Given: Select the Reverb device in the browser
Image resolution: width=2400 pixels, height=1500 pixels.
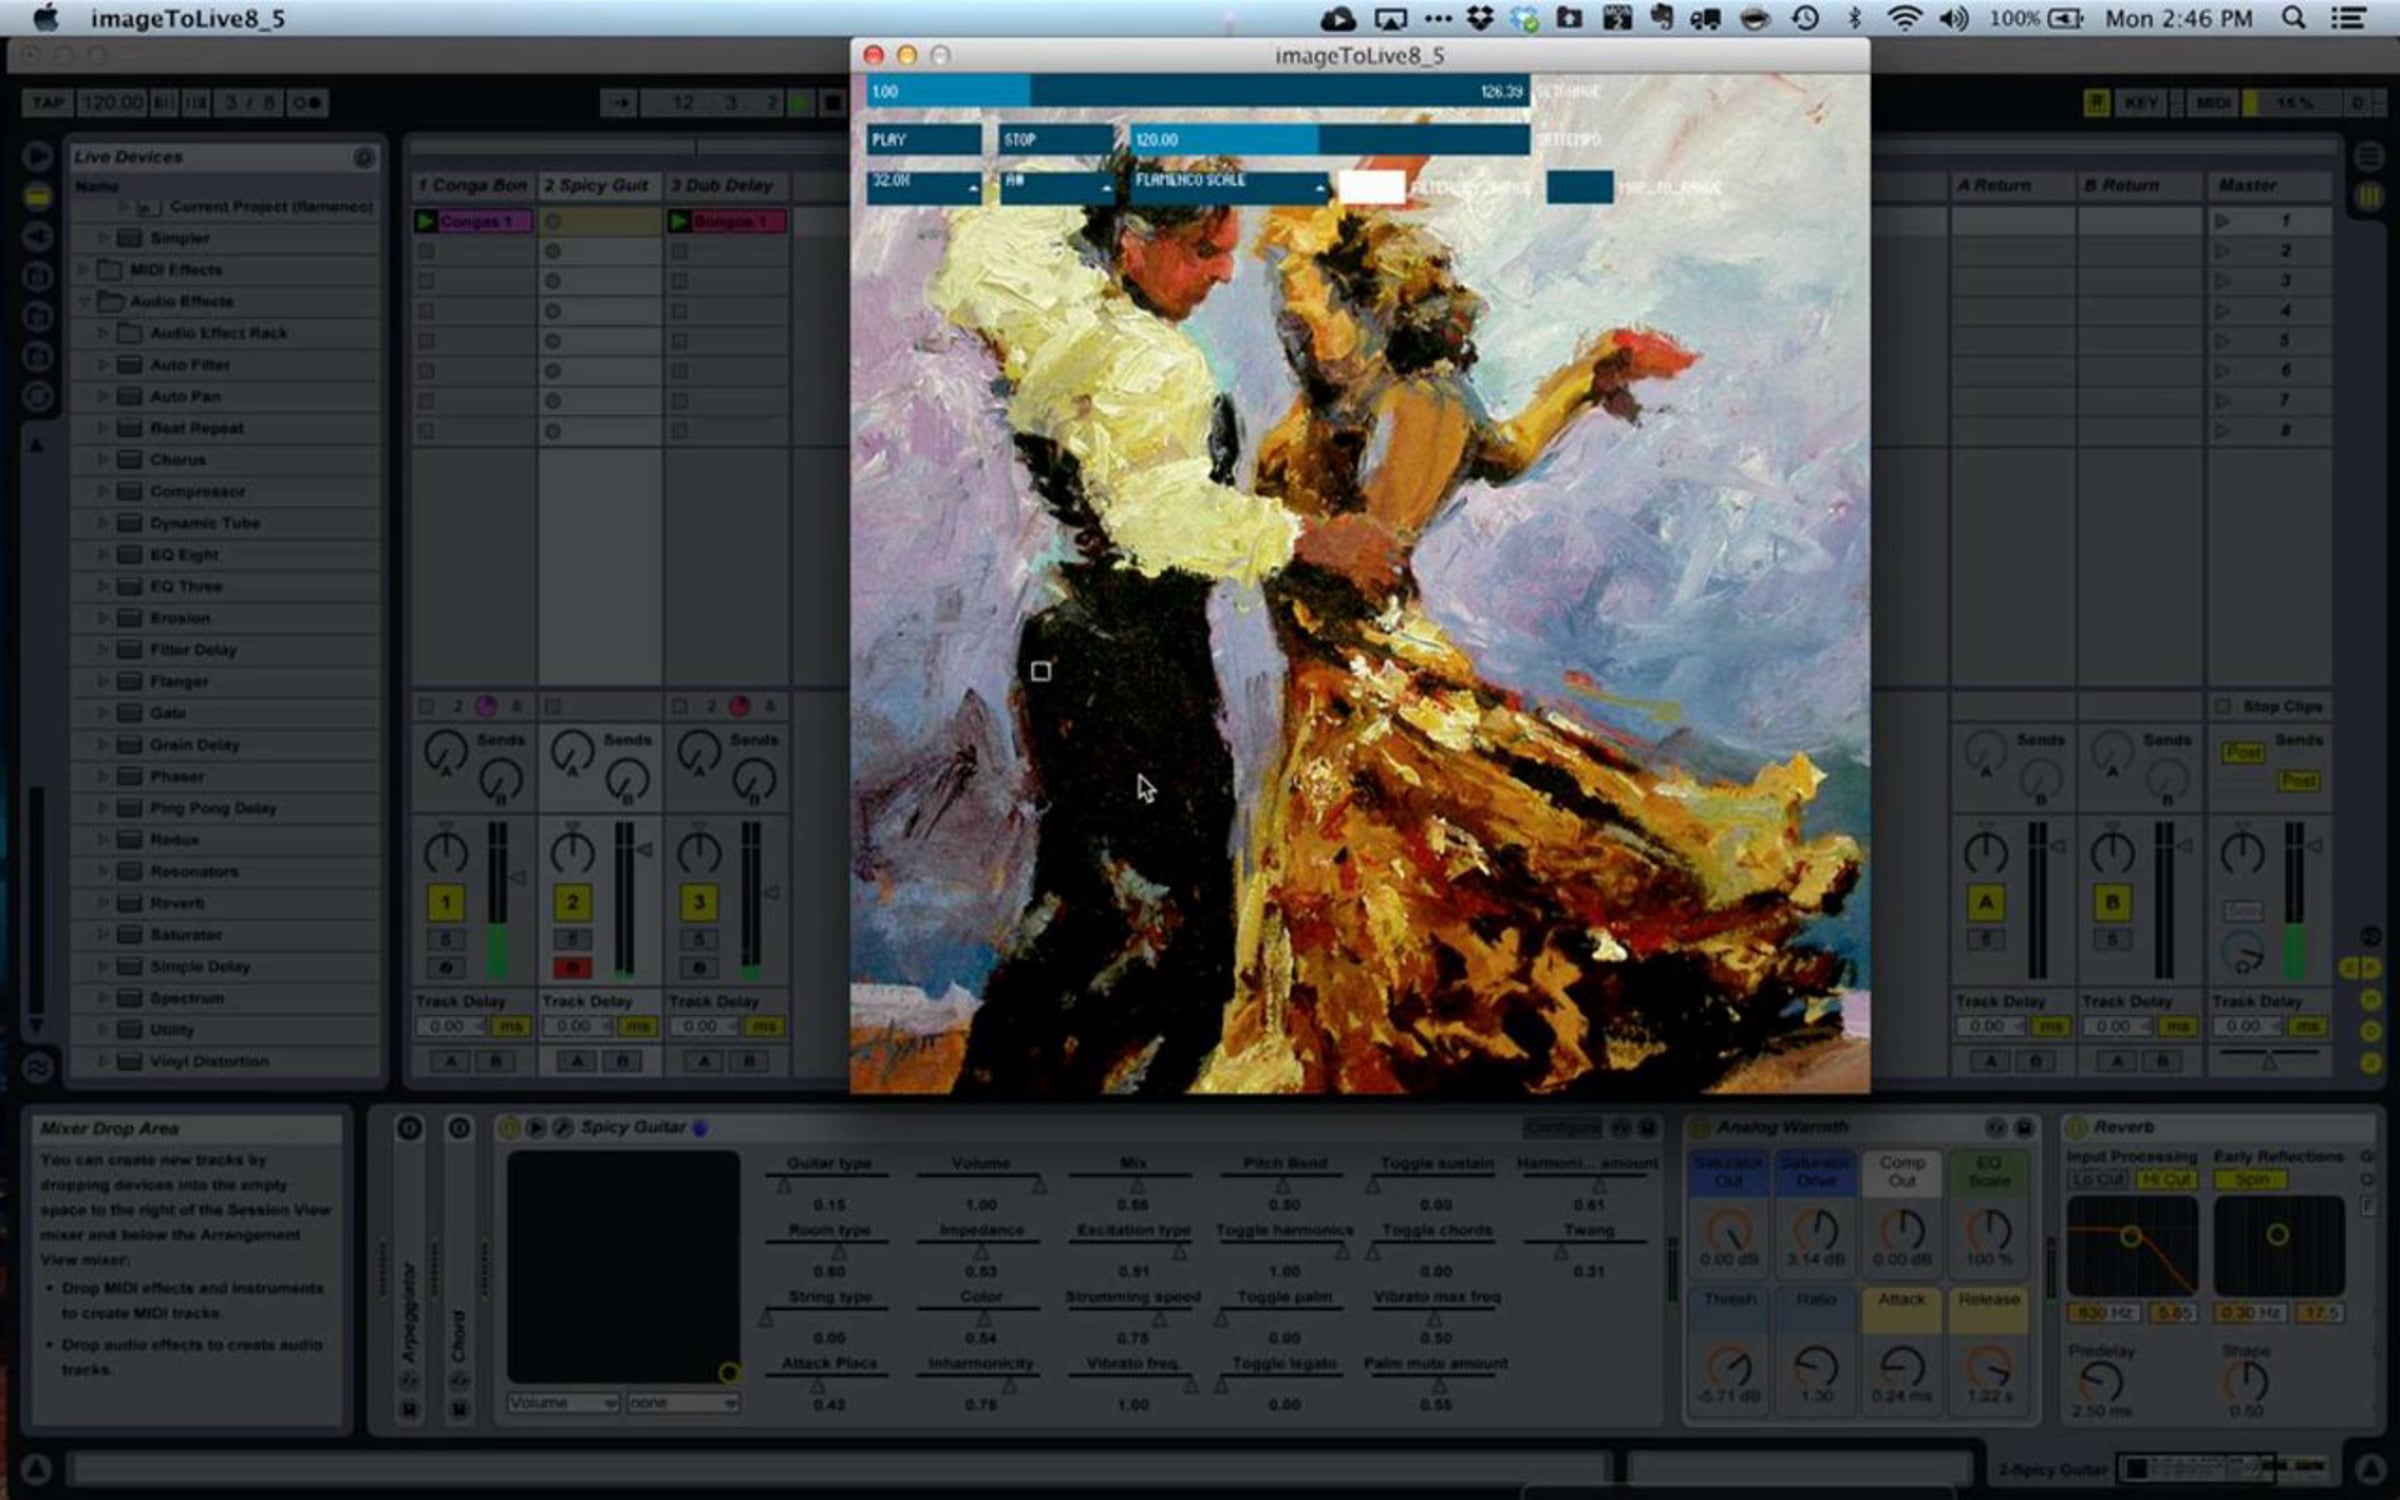Looking at the screenshot, I should [177, 903].
